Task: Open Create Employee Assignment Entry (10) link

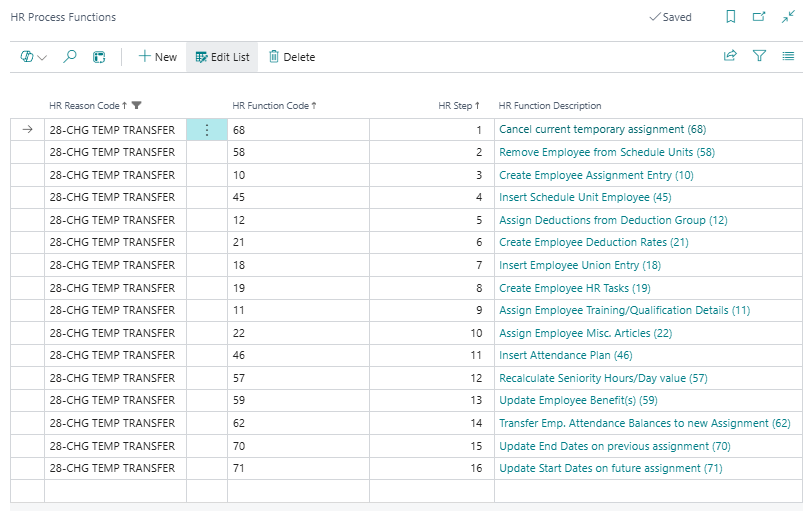Action: [596, 175]
